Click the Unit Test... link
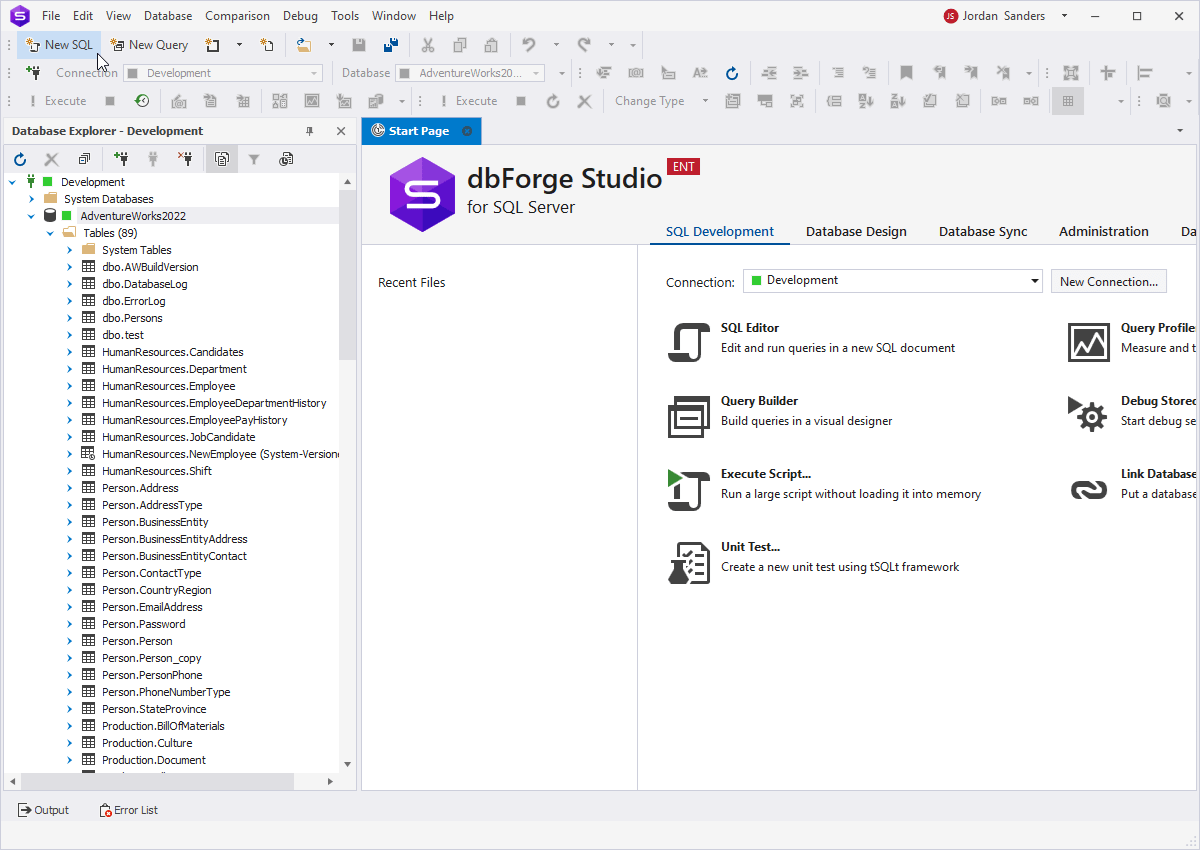 (750, 547)
